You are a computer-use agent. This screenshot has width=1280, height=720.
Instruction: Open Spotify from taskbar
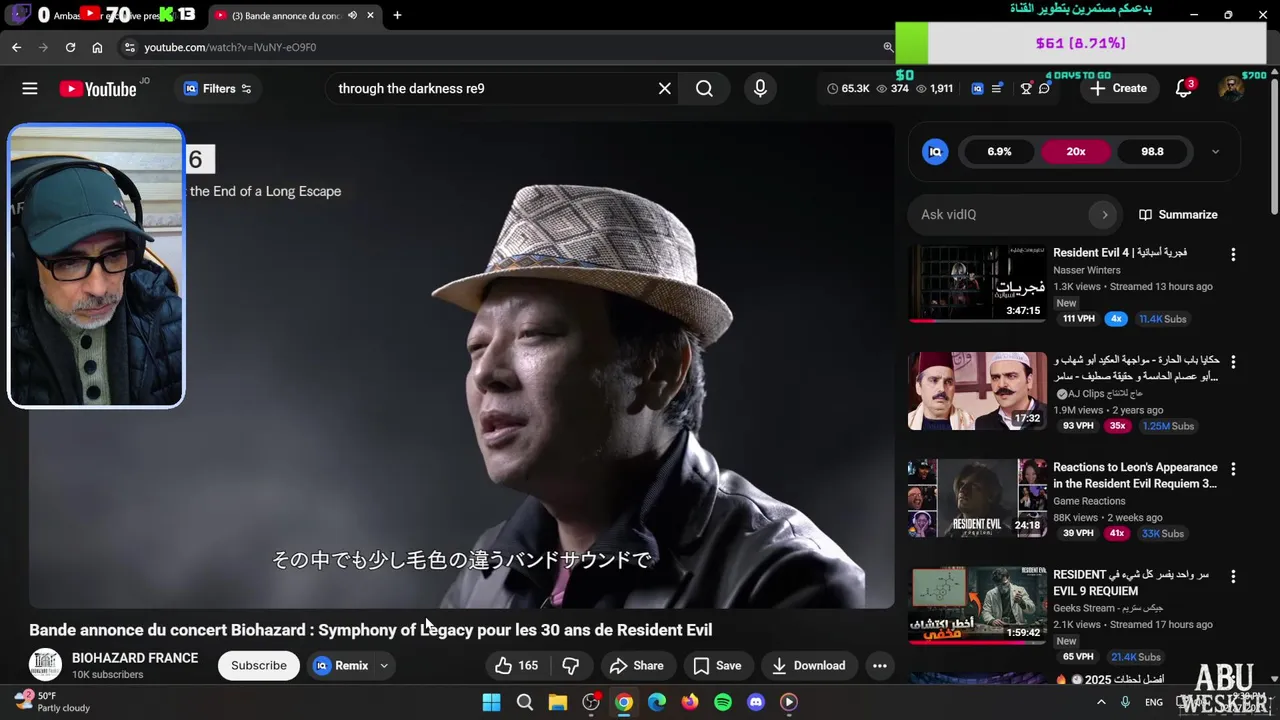(x=723, y=702)
